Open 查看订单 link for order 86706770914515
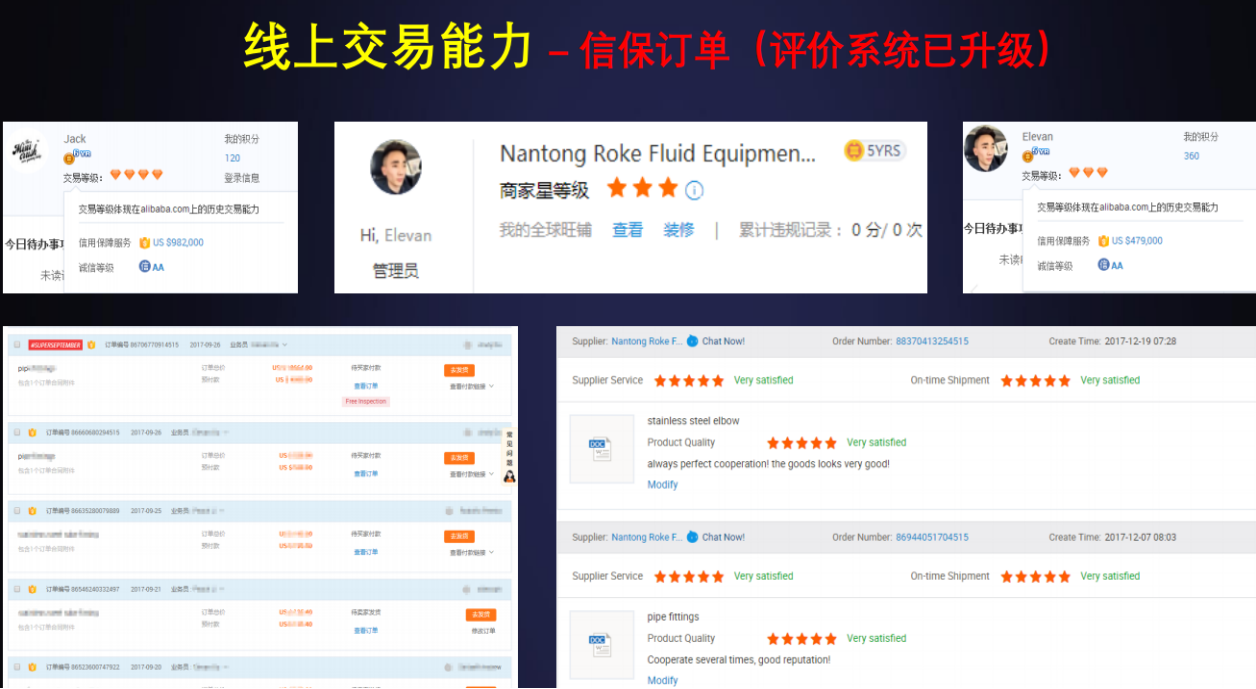Screen dimensions: 1256x689 point(366,385)
